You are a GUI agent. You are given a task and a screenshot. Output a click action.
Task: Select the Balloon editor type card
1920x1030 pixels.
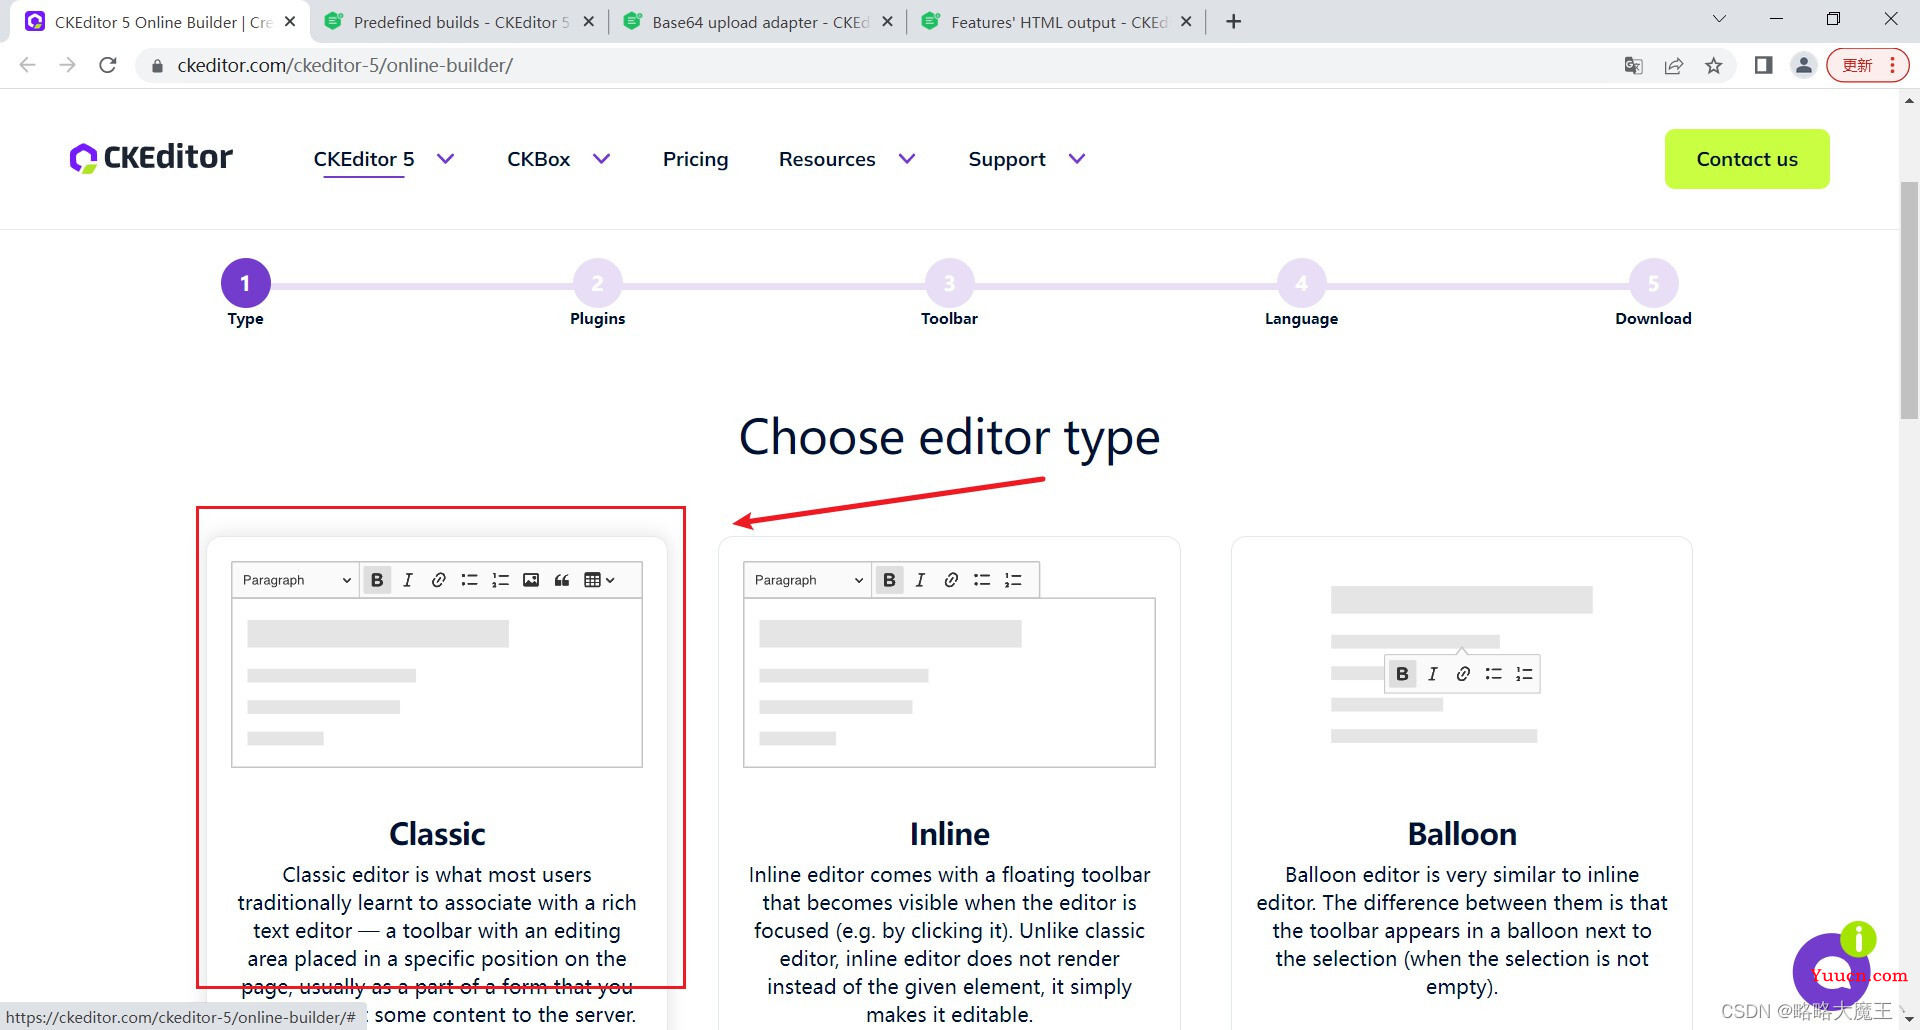coord(1461,783)
